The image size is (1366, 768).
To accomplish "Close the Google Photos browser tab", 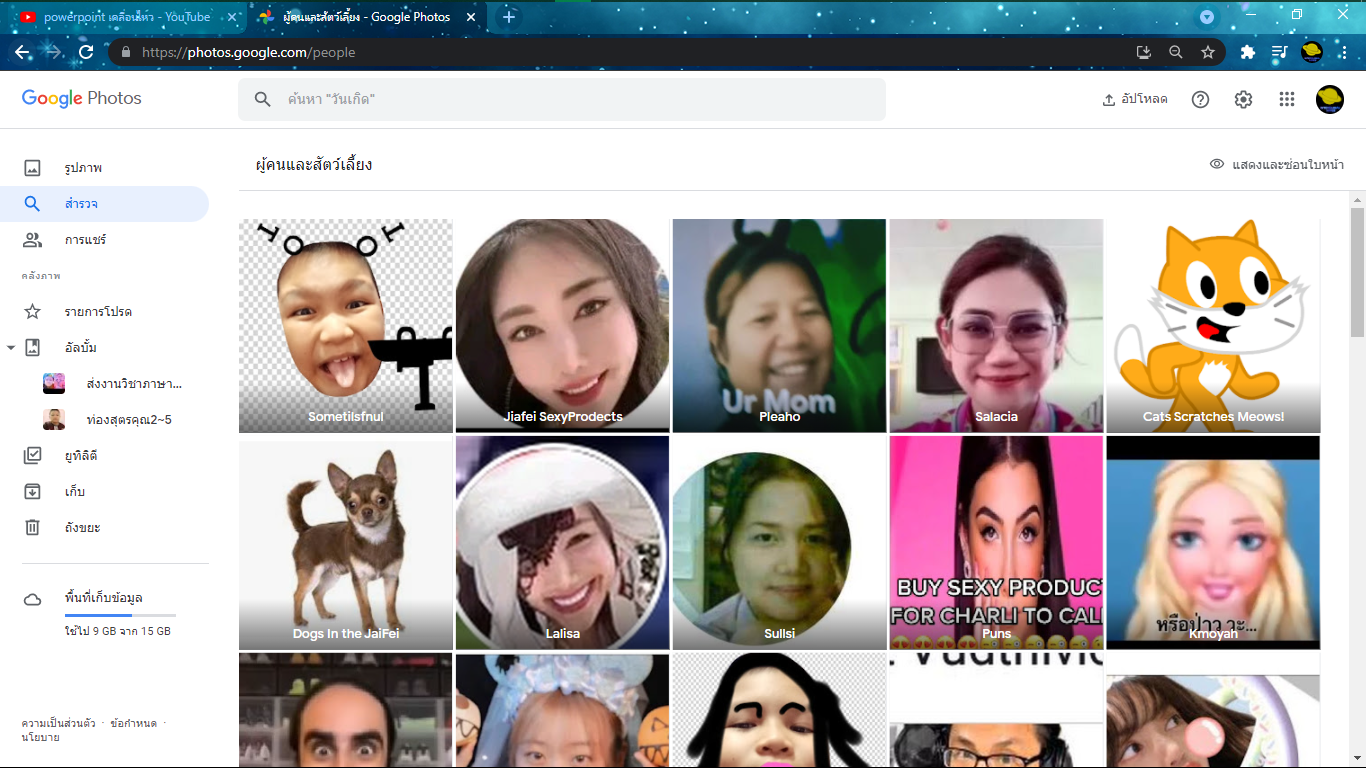I will coord(472,17).
